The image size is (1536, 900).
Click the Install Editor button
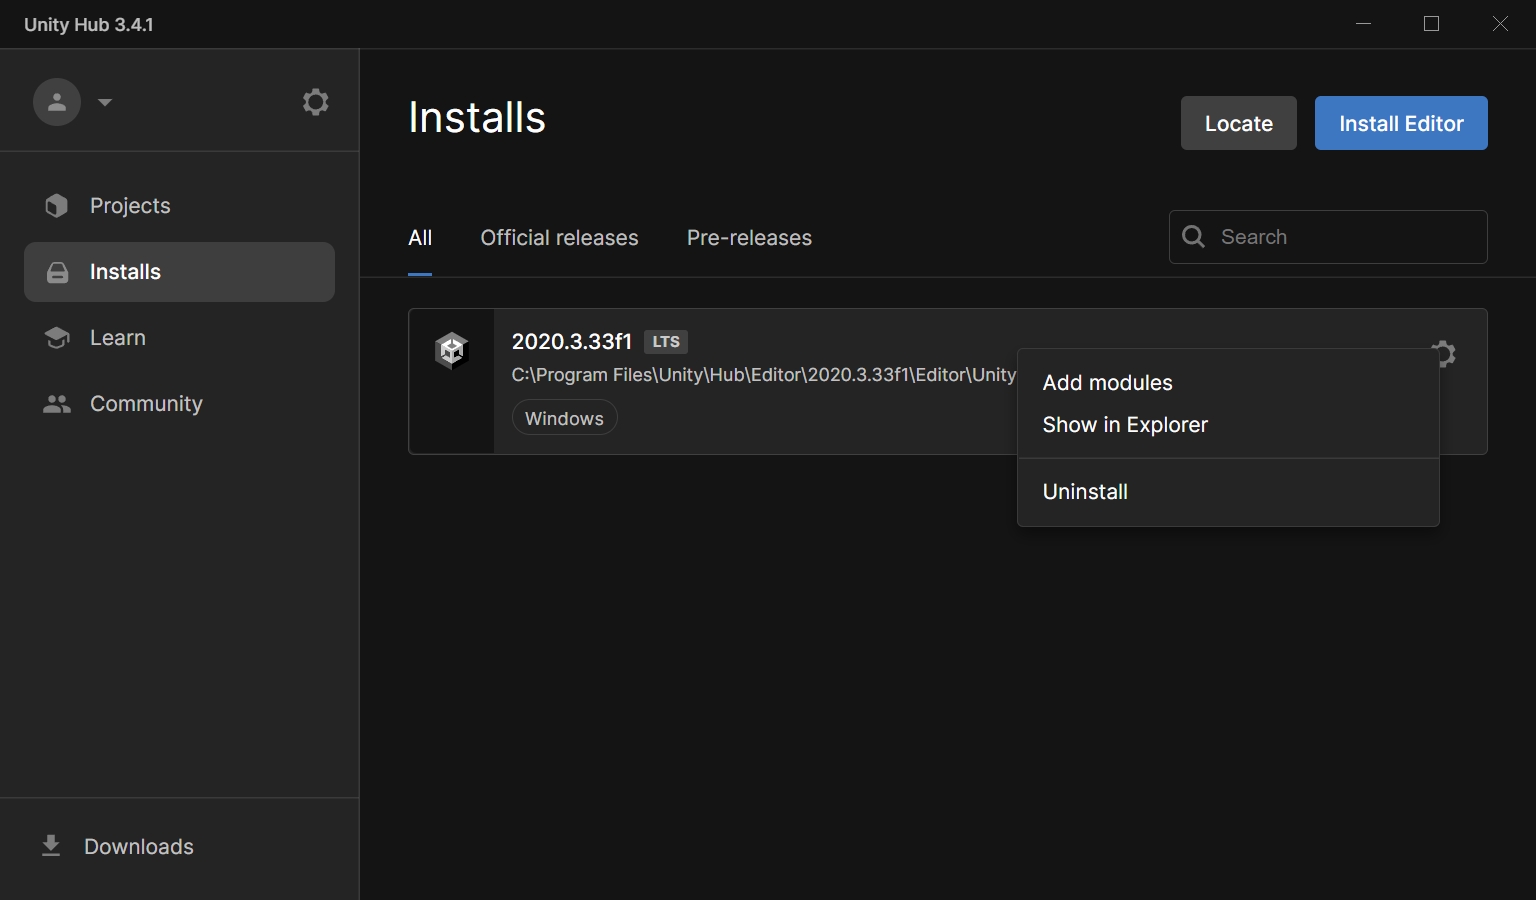click(1401, 123)
